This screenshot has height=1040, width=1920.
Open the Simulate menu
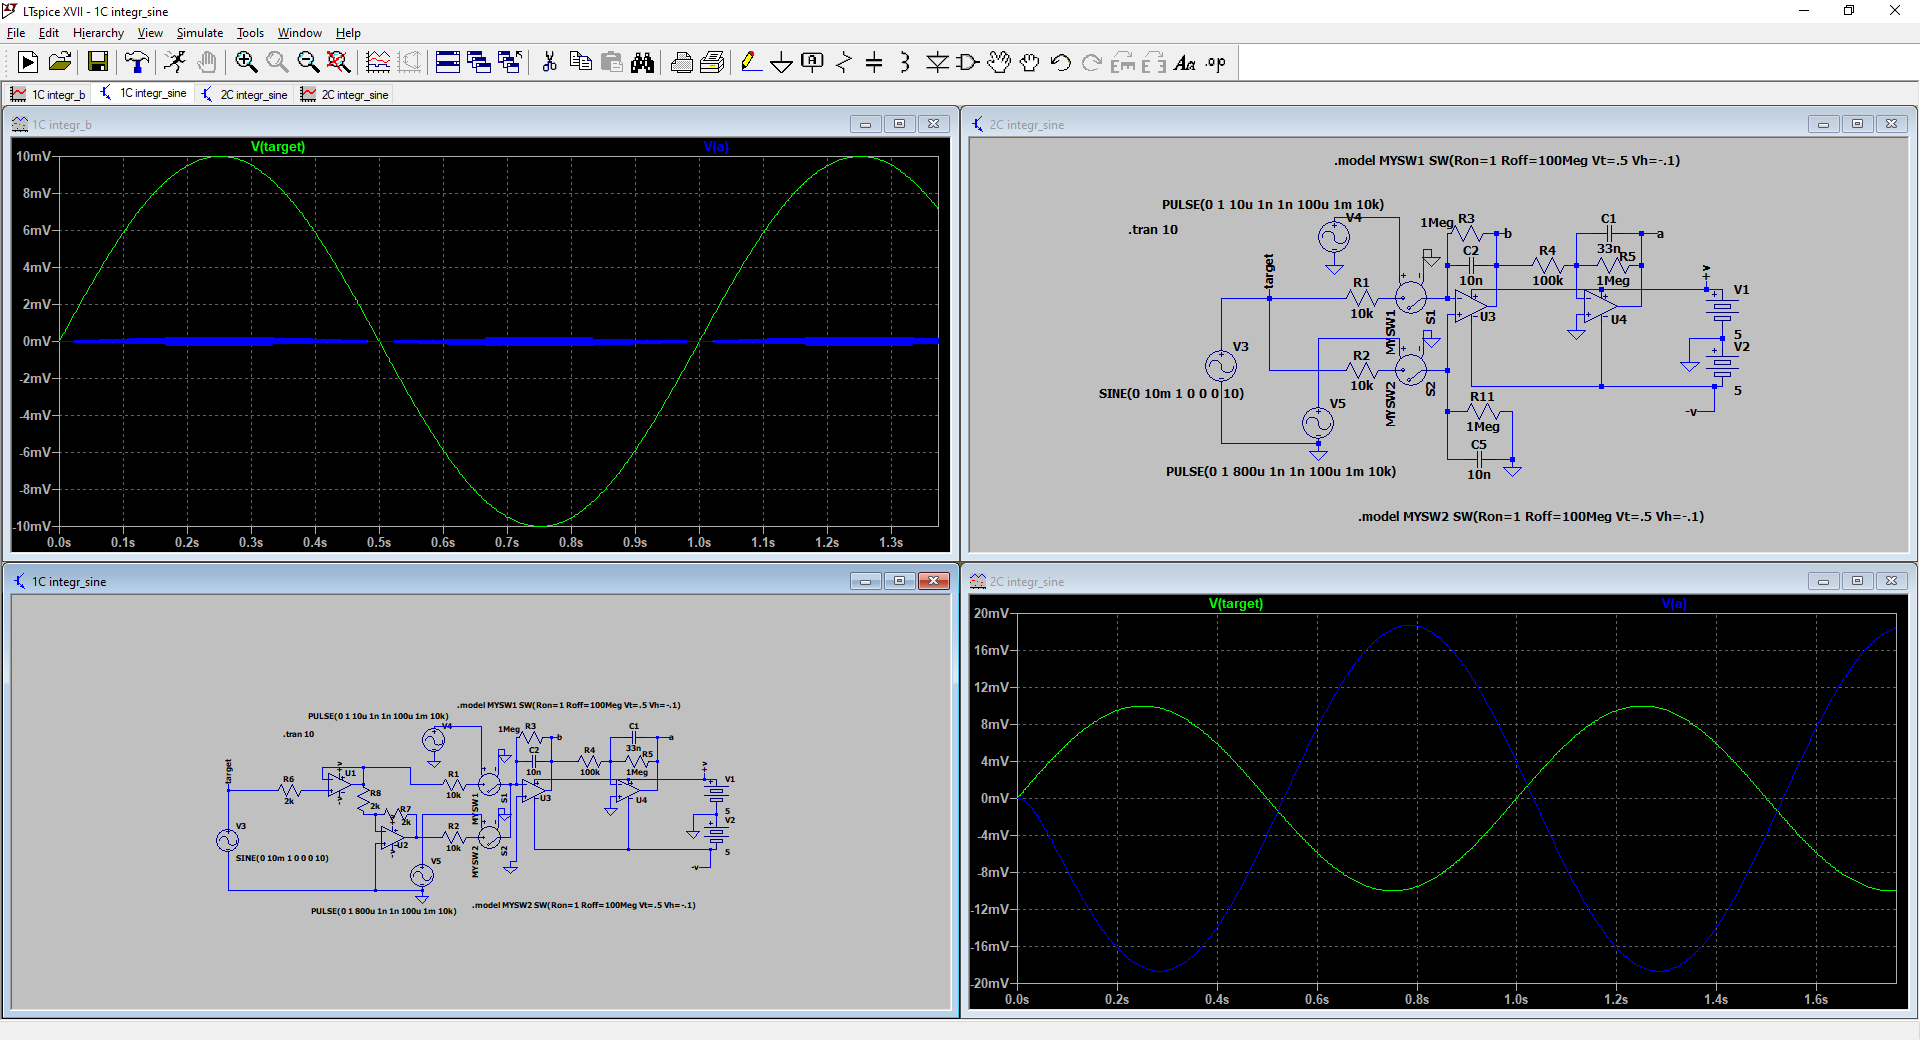(x=199, y=33)
